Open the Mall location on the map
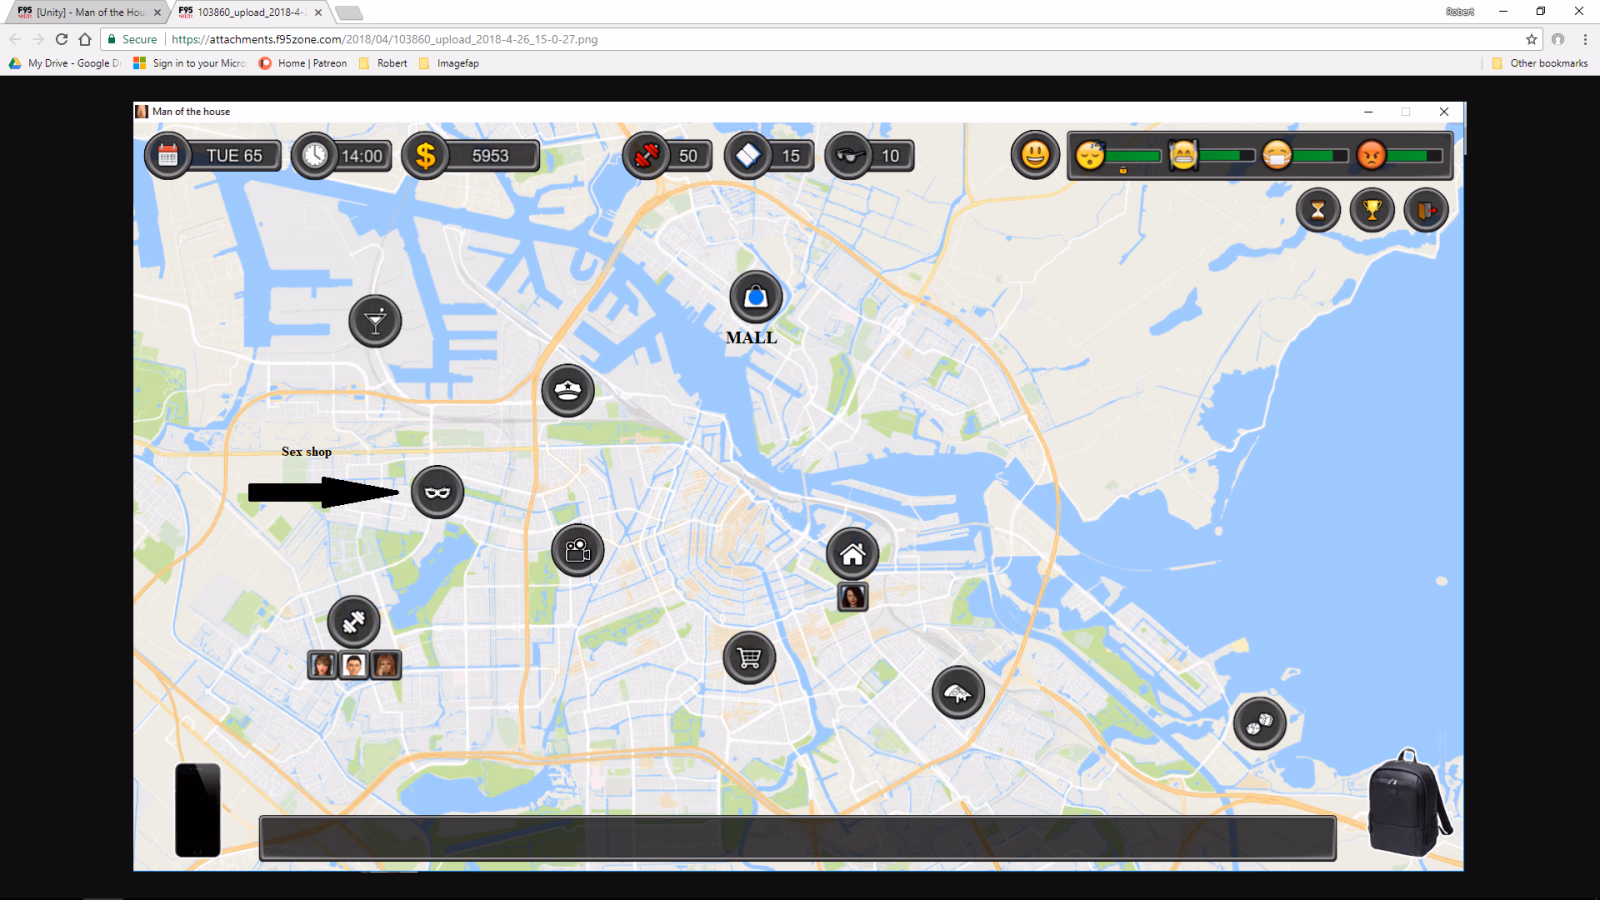The width and height of the screenshot is (1600, 900). point(756,297)
